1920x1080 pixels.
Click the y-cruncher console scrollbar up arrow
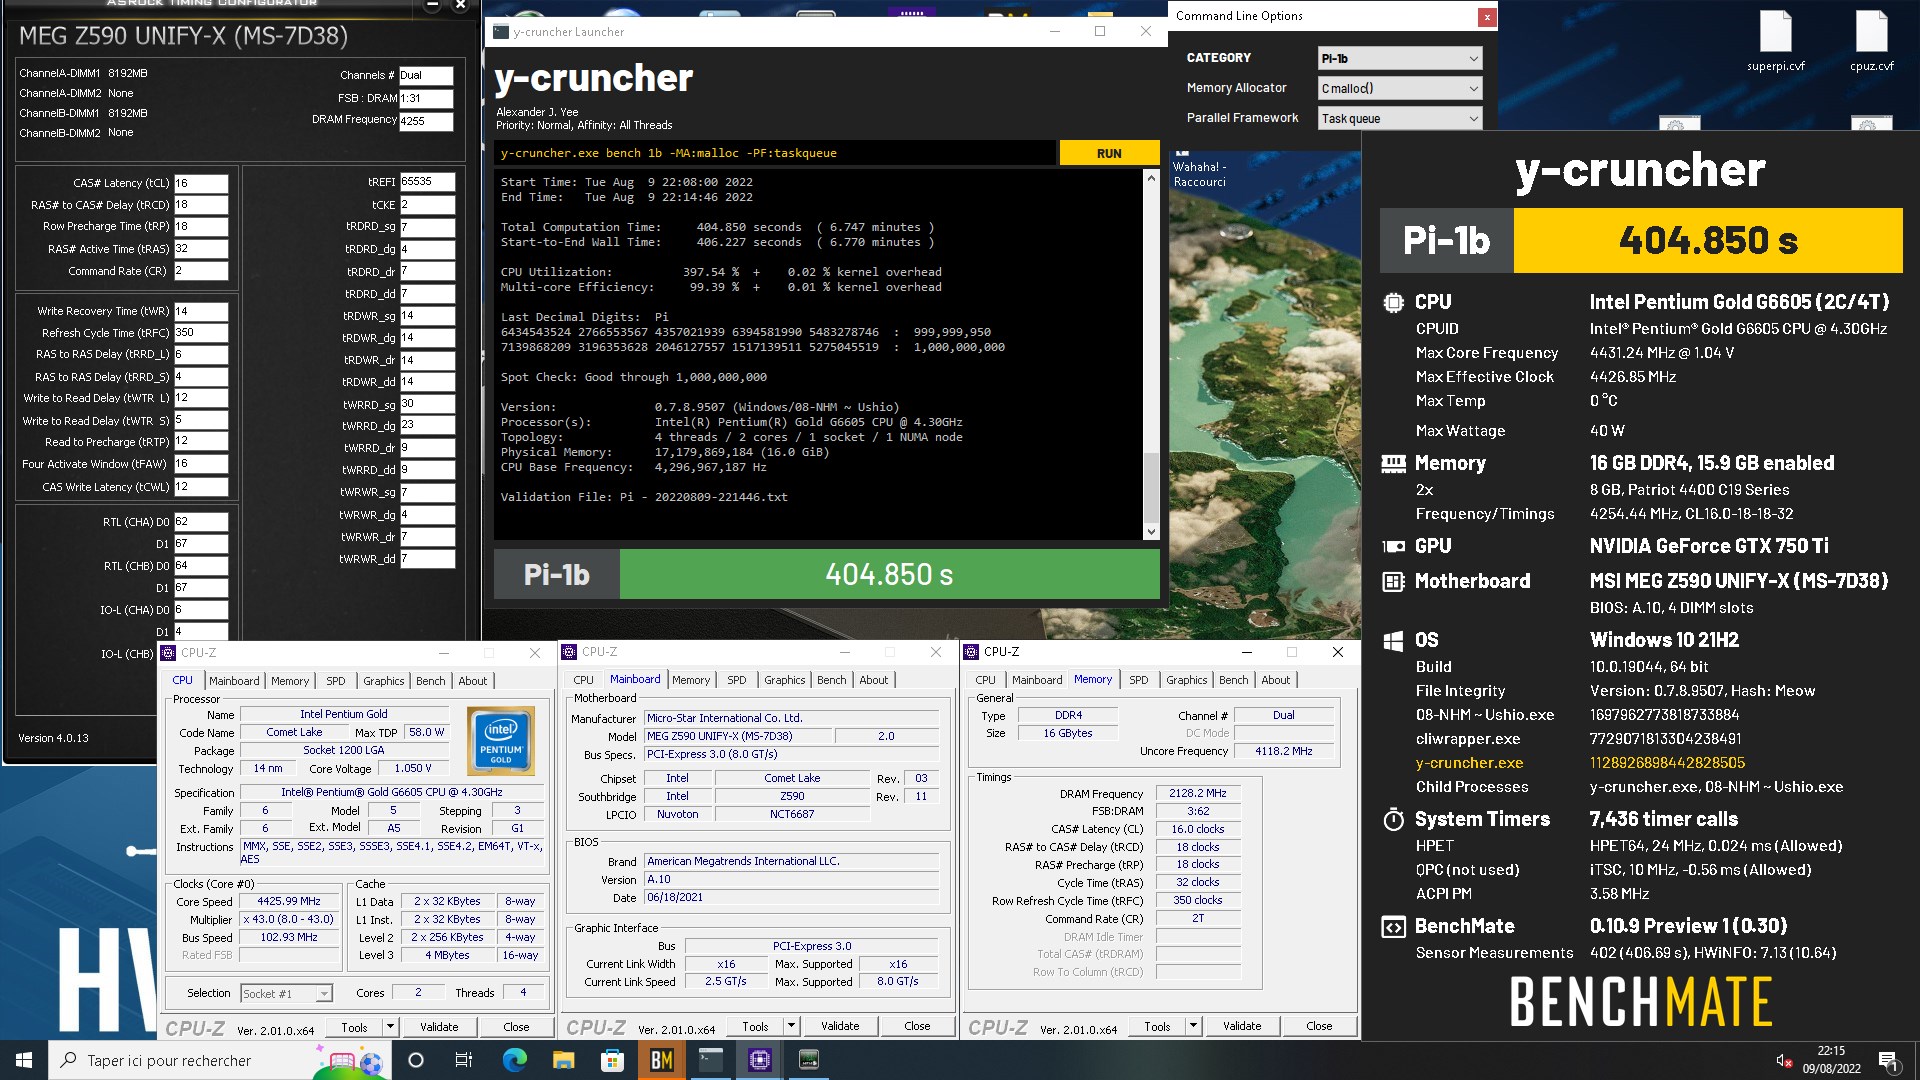(x=1151, y=178)
